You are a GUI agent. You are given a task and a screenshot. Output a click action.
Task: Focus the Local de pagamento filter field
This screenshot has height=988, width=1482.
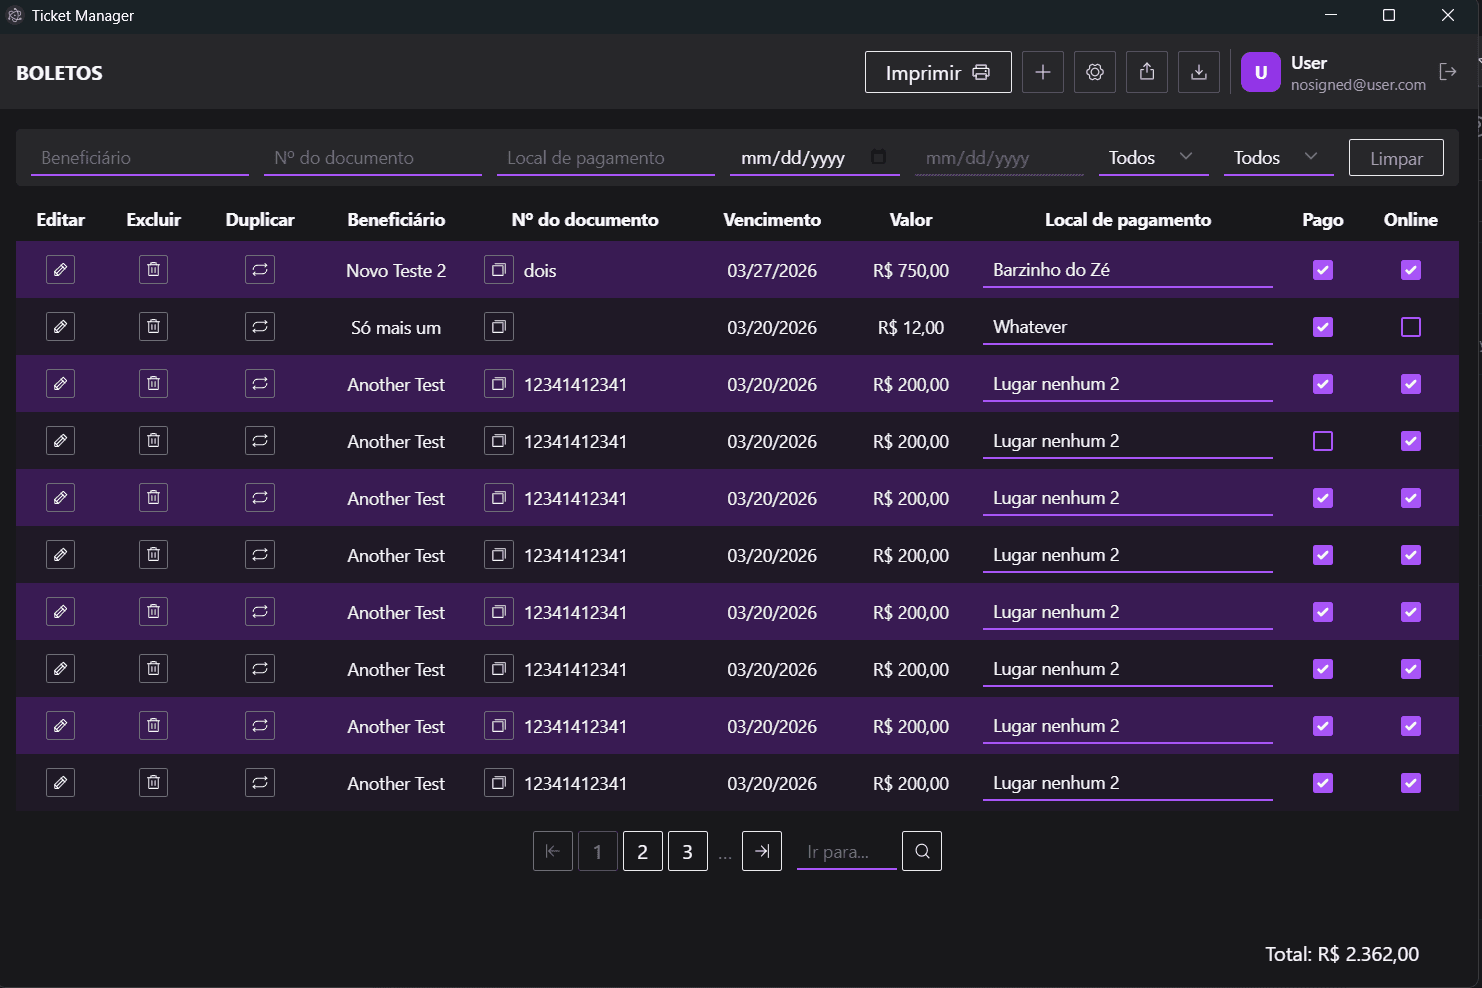click(x=606, y=158)
